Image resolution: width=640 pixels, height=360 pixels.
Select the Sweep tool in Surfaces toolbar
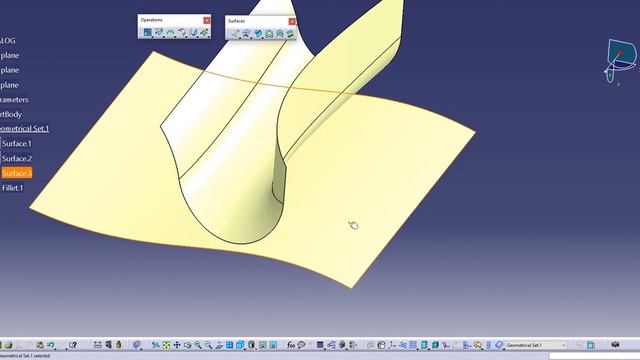coord(258,34)
